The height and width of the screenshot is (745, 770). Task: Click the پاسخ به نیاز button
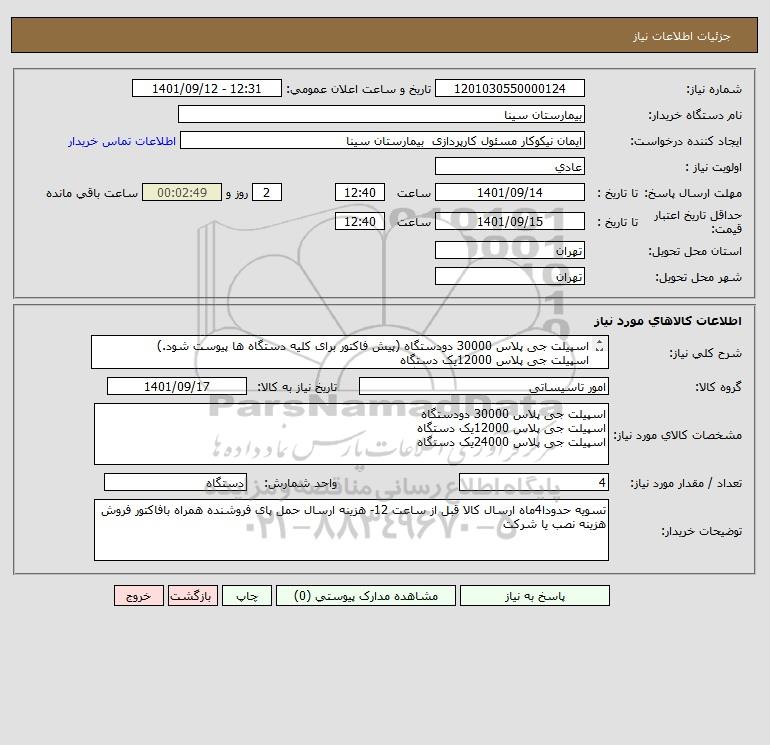[535, 596]
